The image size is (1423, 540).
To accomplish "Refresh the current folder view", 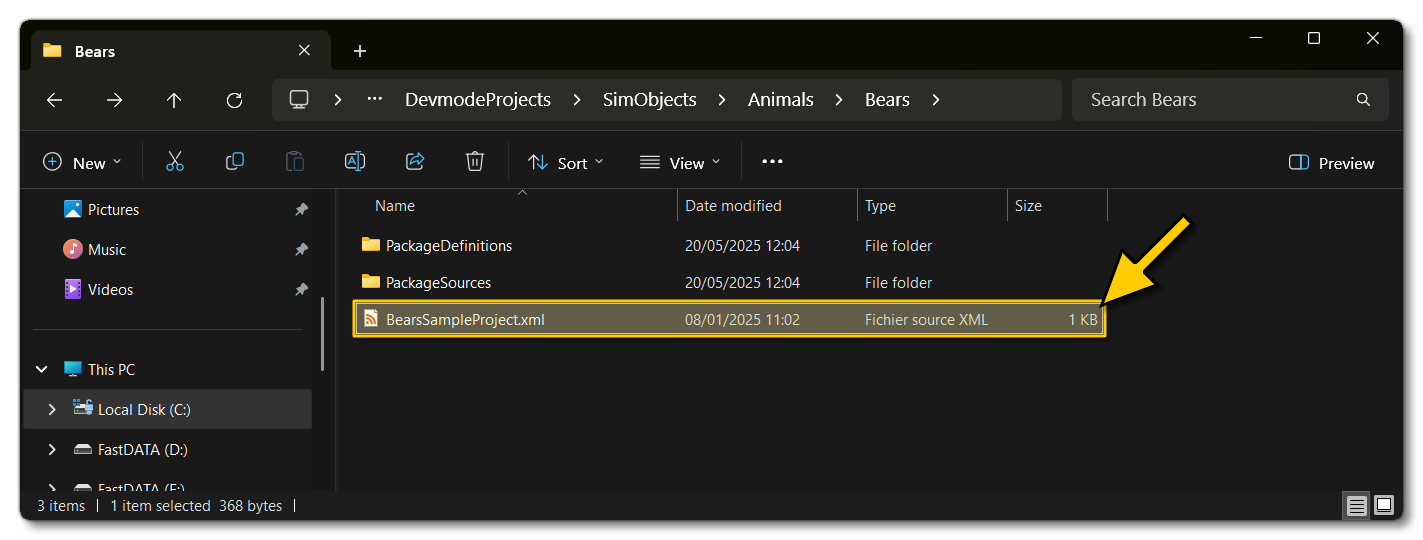I will tap(234, 100).
